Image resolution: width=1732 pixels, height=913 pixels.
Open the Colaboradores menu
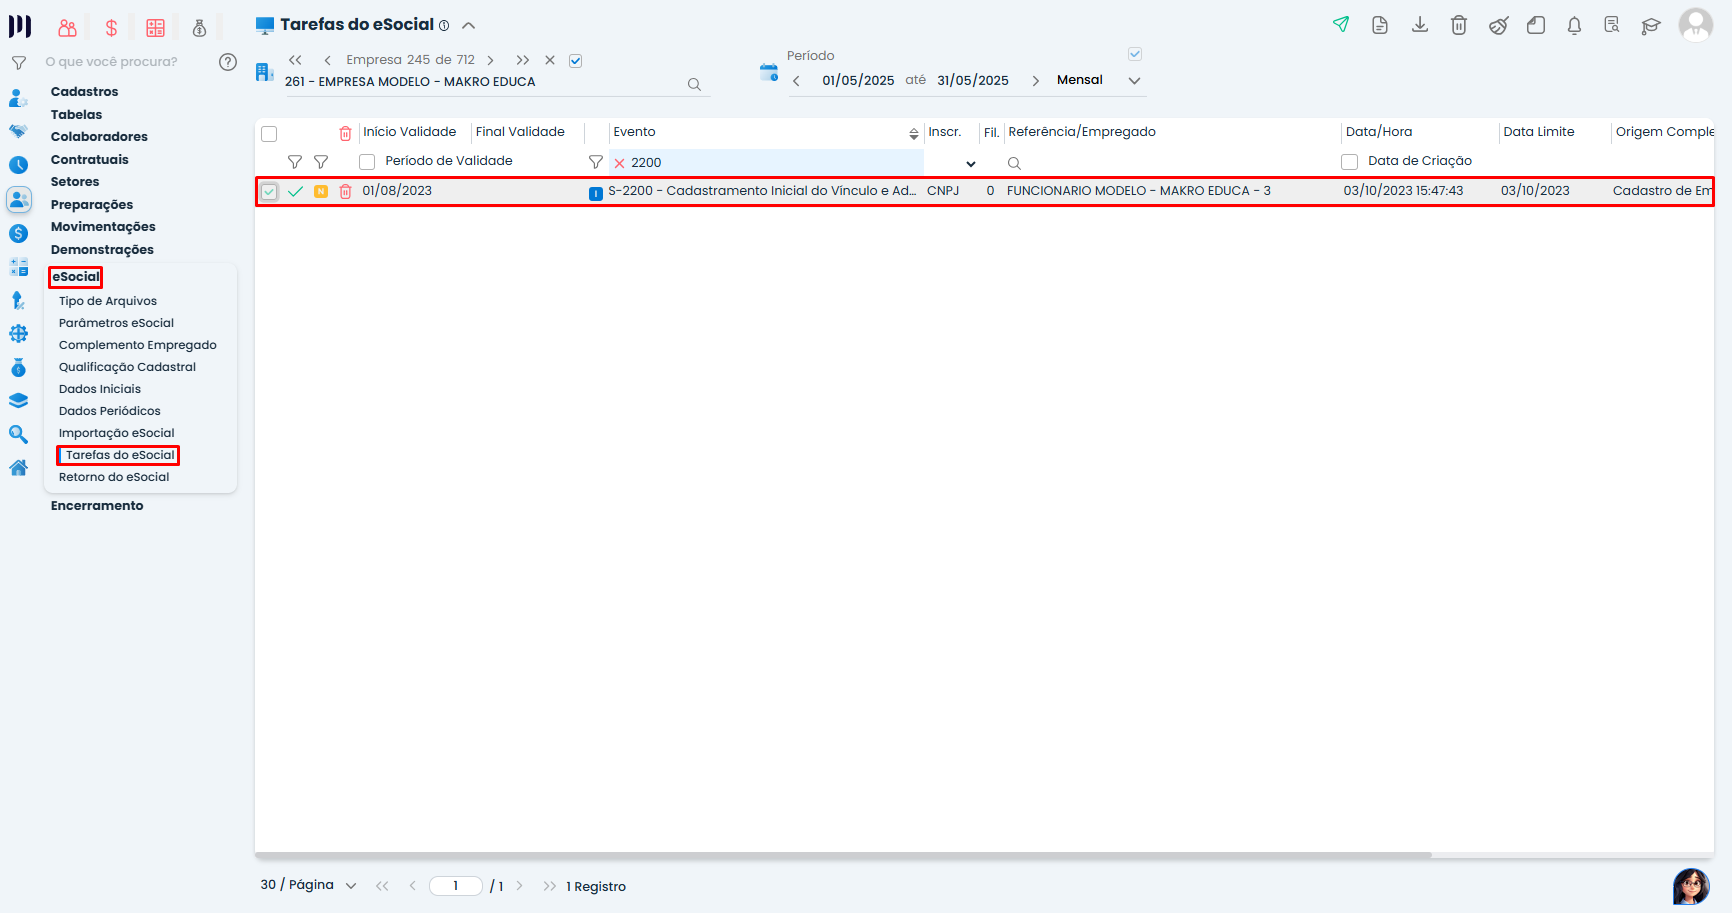[x=99, y=137]
